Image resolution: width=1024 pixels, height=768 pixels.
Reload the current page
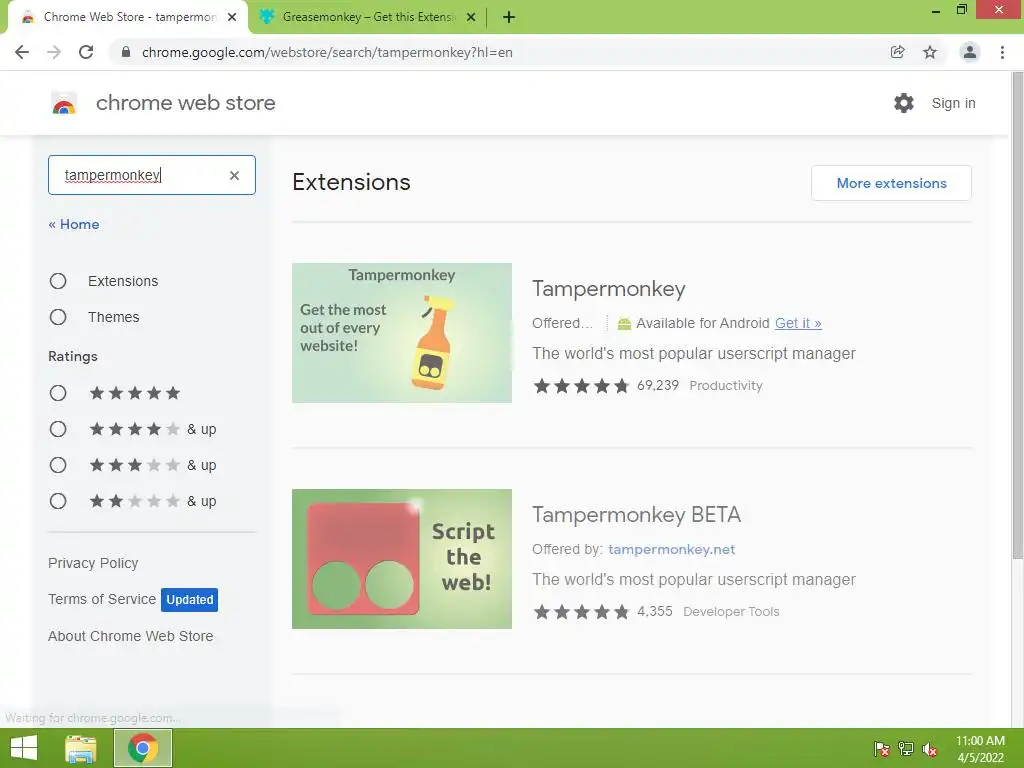[x=86, y=52]
